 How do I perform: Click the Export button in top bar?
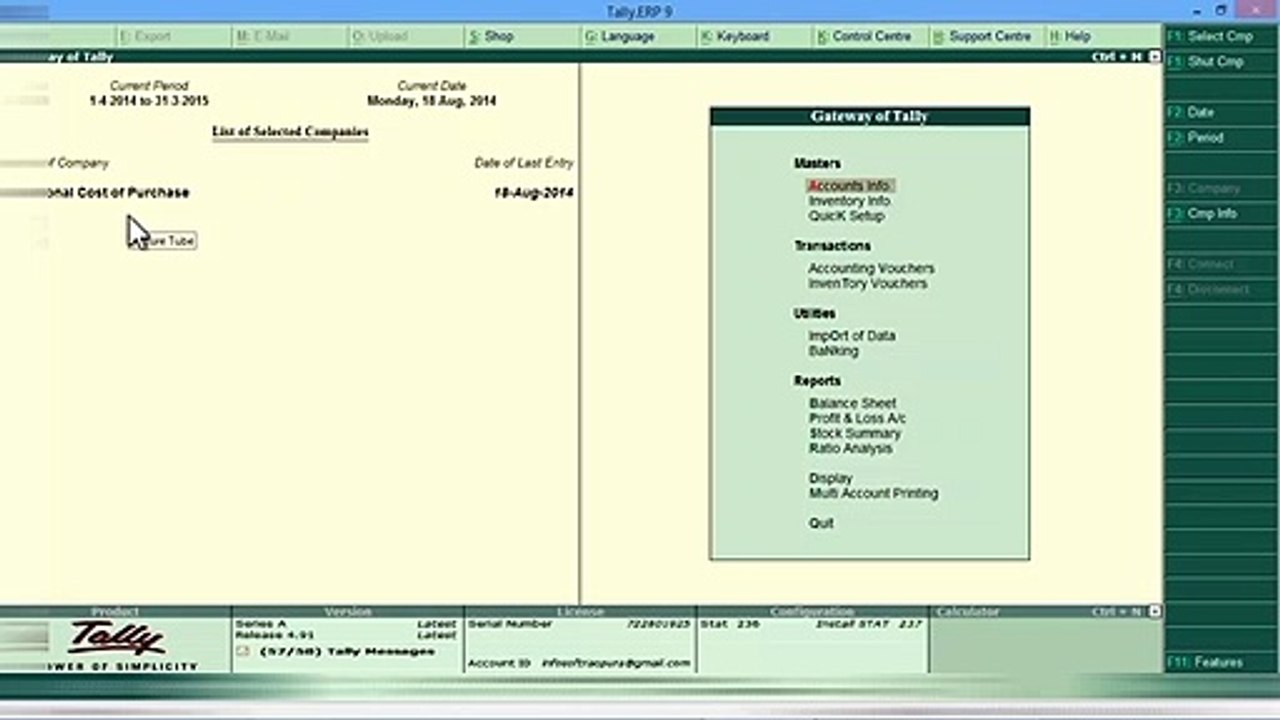click(172, 36)
